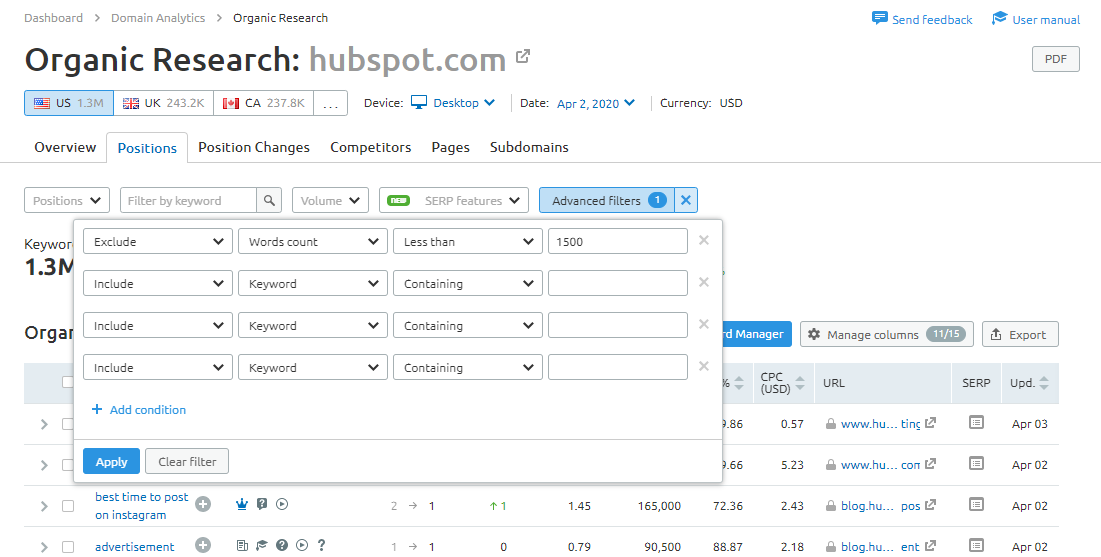1101x557 pixels.
Task: Add 'best time to post on instagram' via plus icon
Action: point(203,504)
